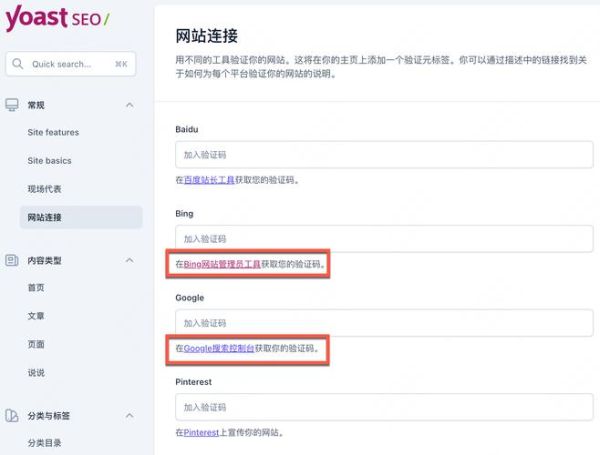Collapse the 内容类型 section chevron
This screenshot has width=600, height=455.
click(129, 260)
